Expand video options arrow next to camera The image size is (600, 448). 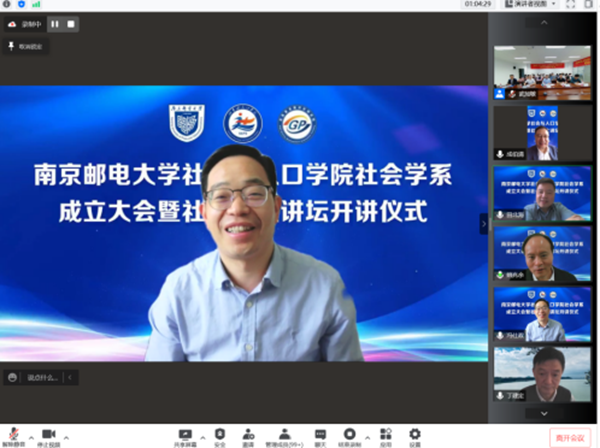pos(66,437)
